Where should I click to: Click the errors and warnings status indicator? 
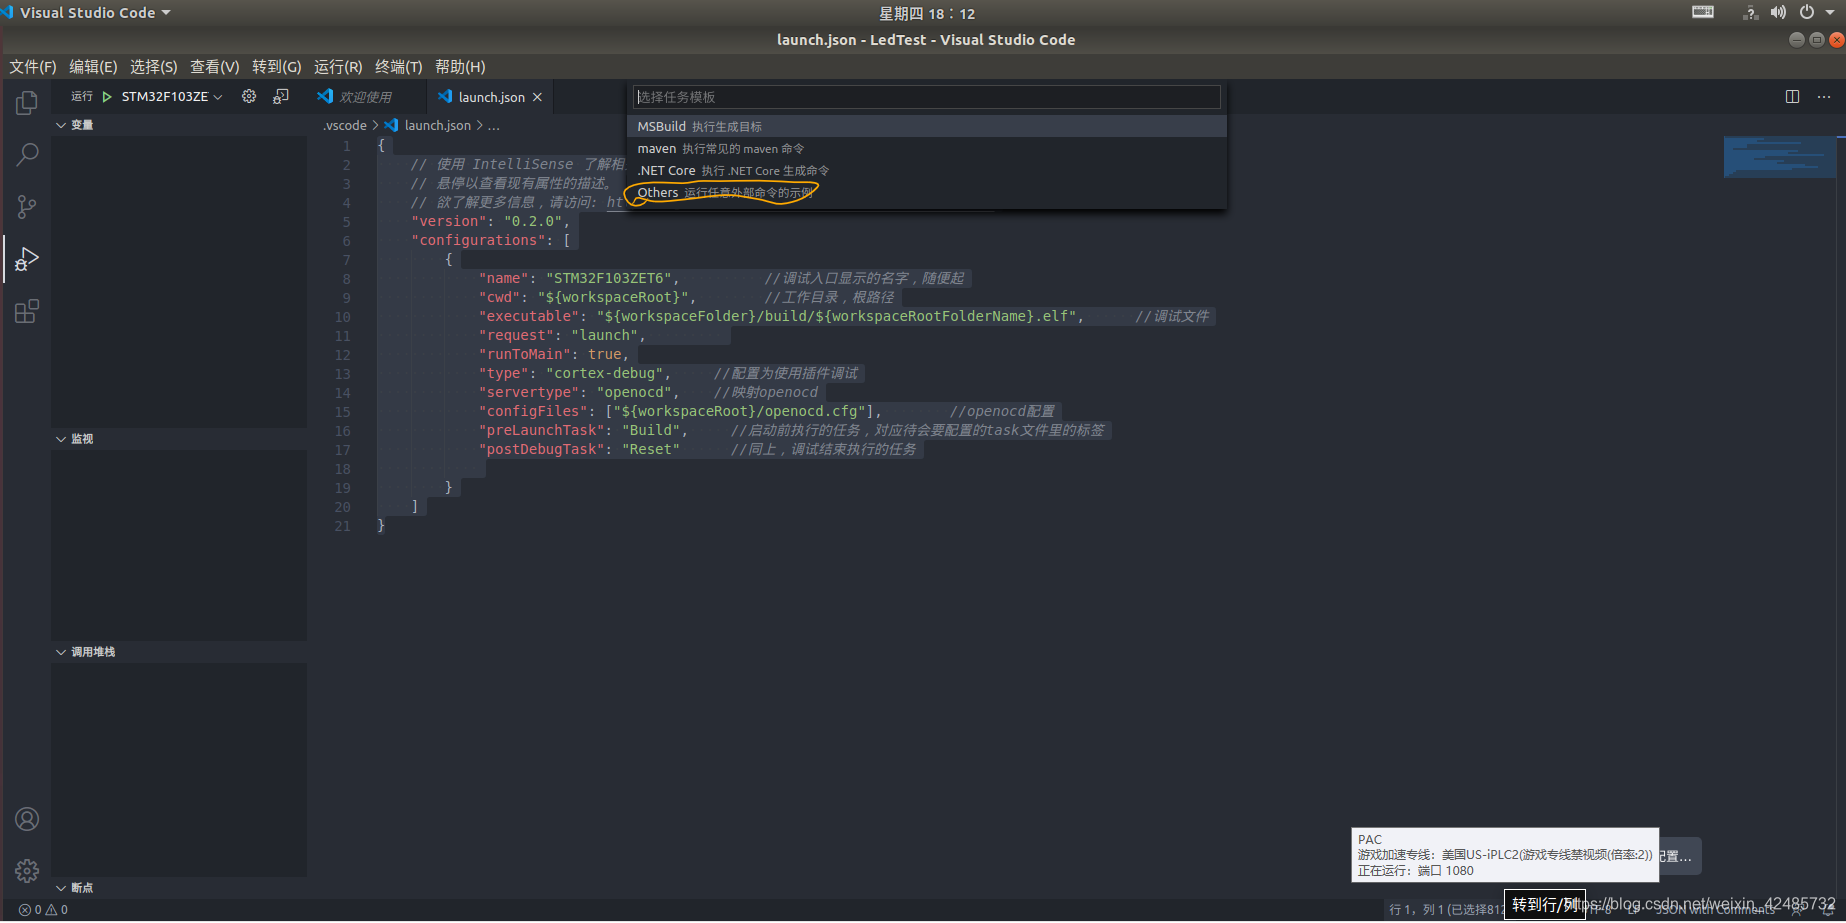[43, 910]
